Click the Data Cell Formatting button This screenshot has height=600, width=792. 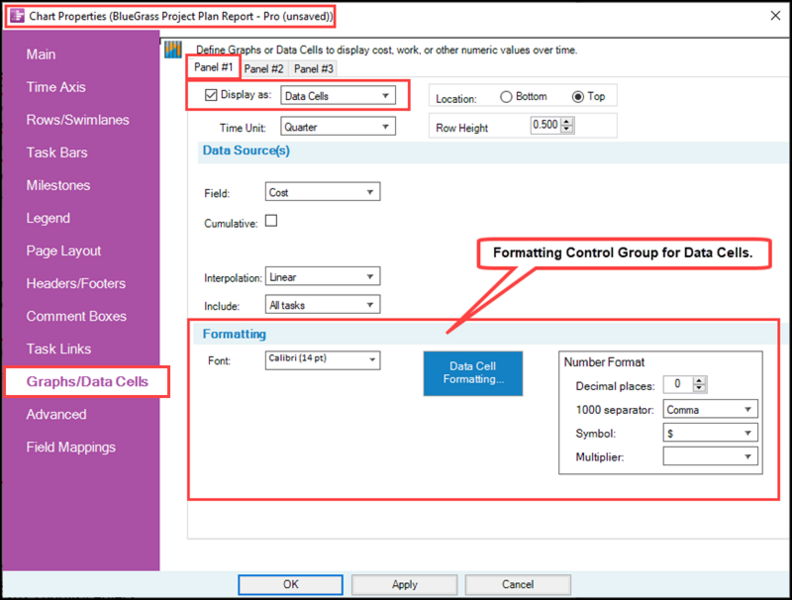473,373
